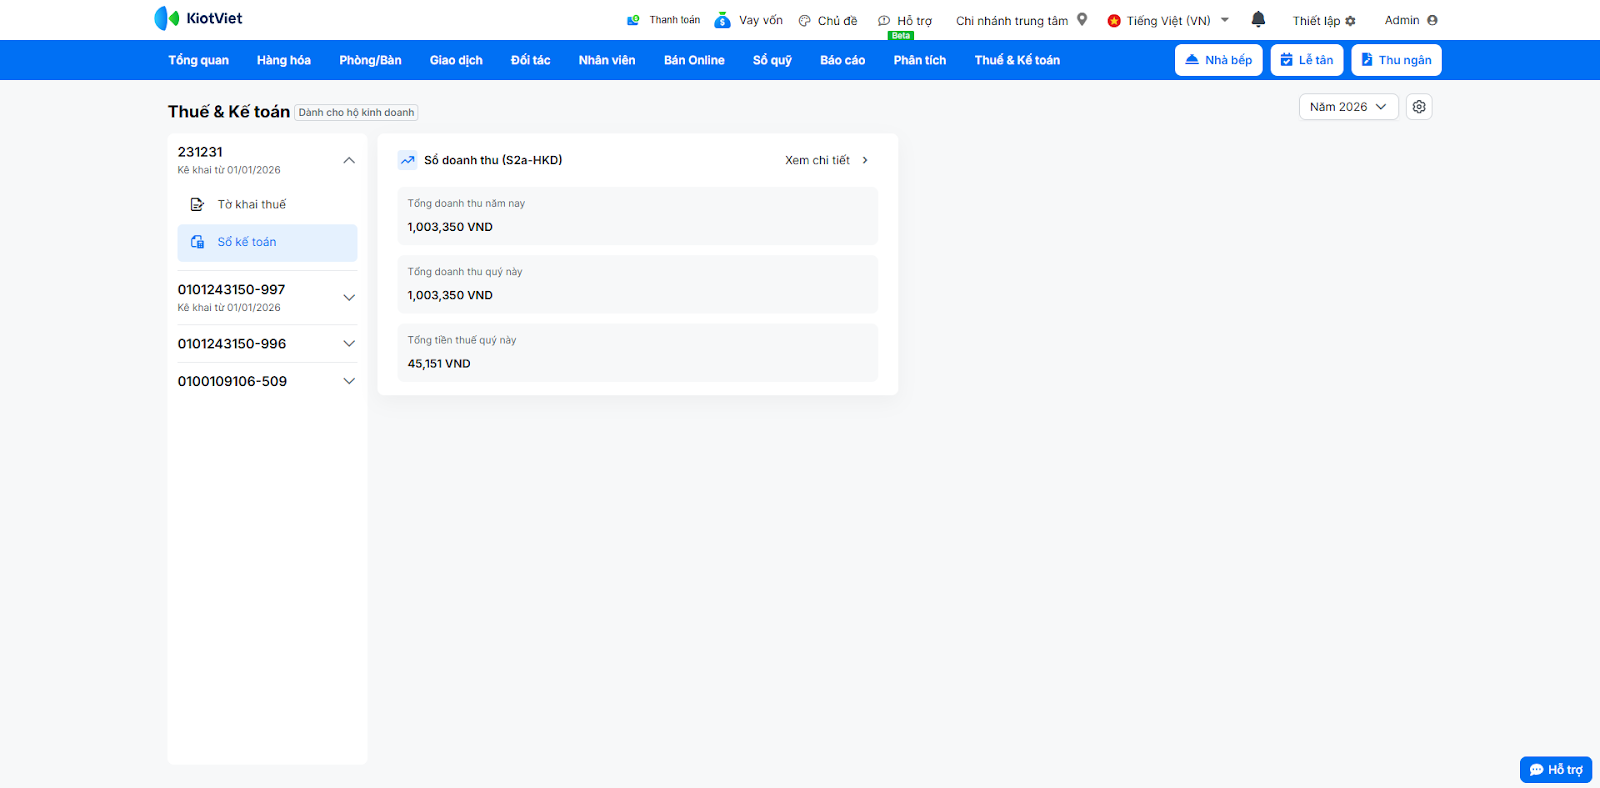The width and height of the screenshot is (1600, 788).
Task: Open the Báo cáo menu
Action: click(x=842, y=60)
